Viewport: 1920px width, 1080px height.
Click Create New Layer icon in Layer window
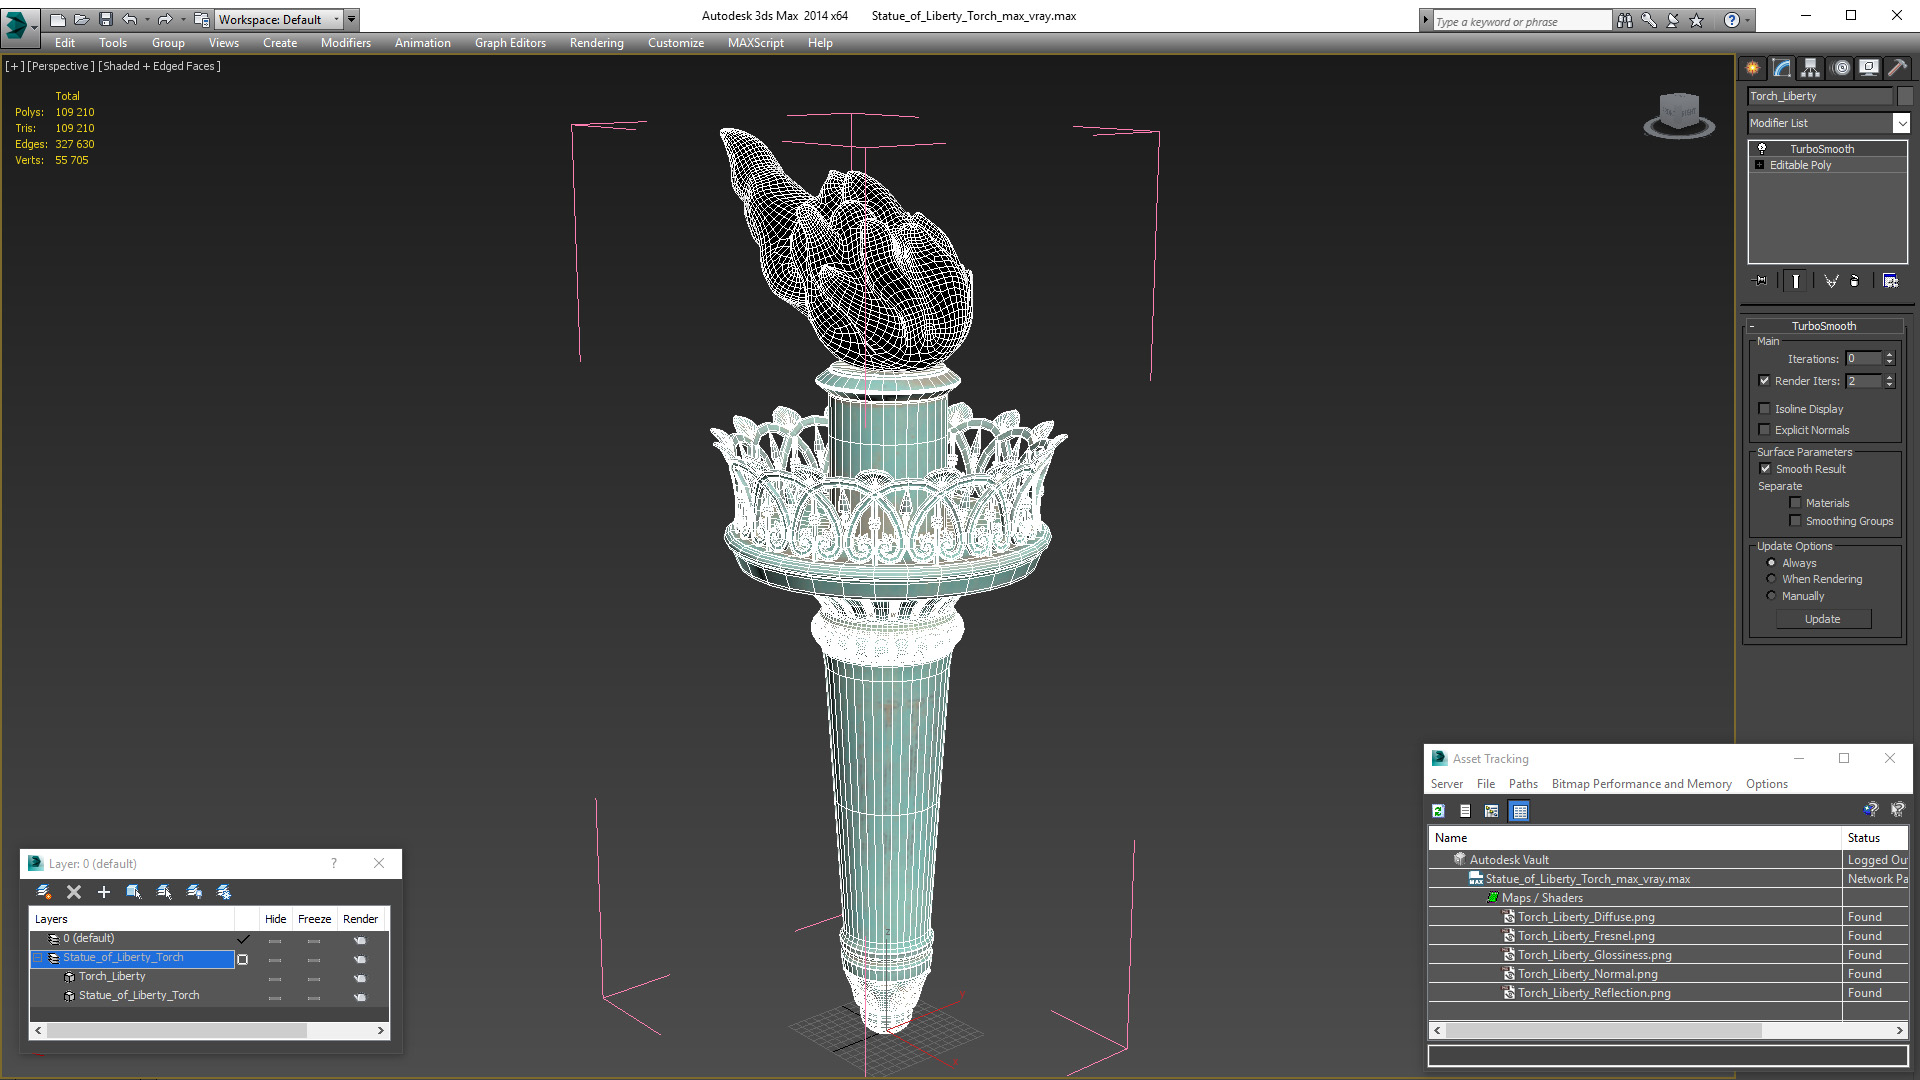[44, 892]
